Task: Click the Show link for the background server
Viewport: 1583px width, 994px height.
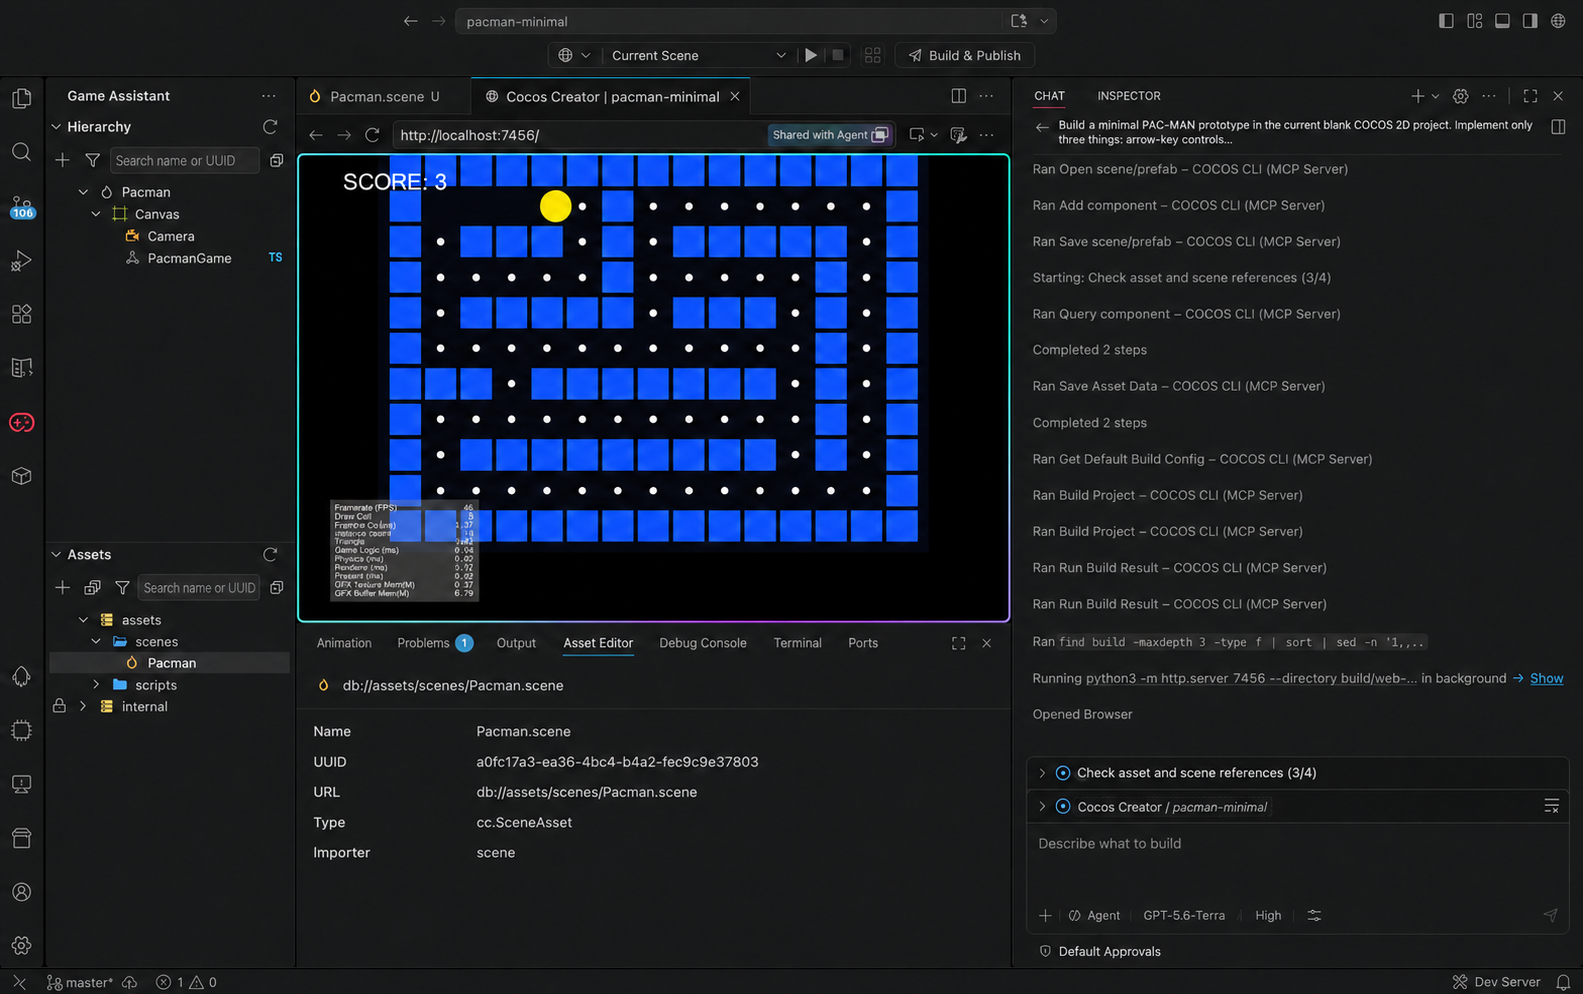Action: pyautogui.click(x=1546, y=678)
